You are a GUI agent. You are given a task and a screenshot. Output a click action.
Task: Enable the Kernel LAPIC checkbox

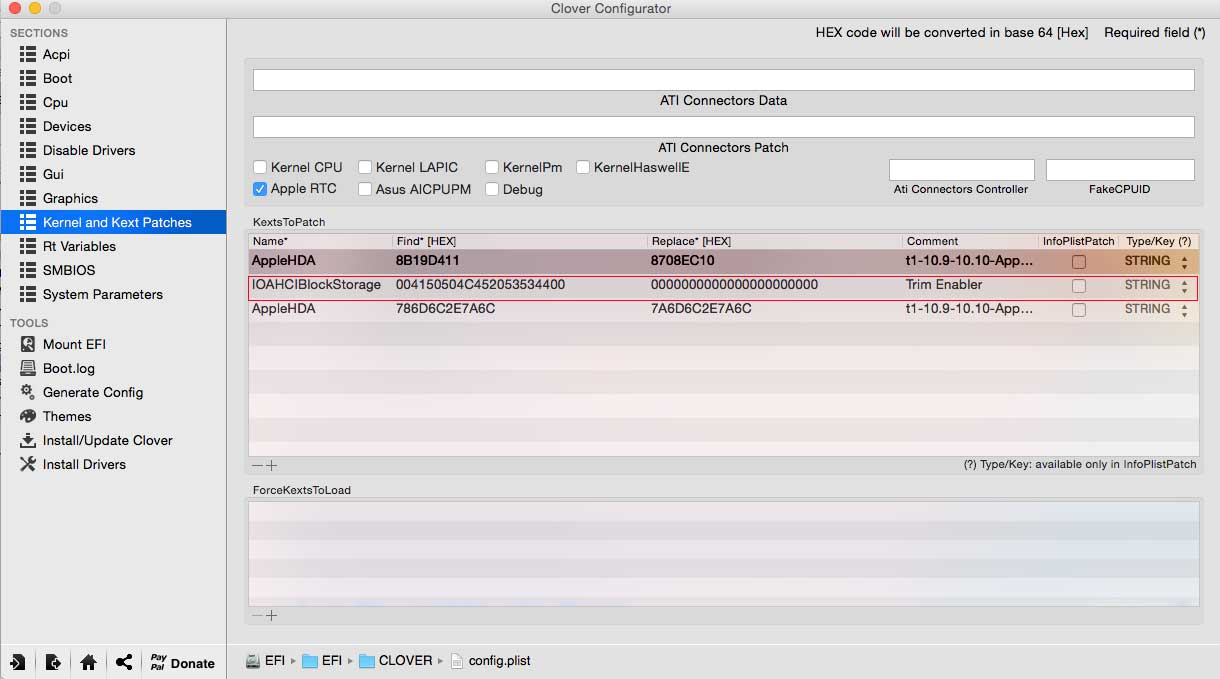click(x=365, y=167)
